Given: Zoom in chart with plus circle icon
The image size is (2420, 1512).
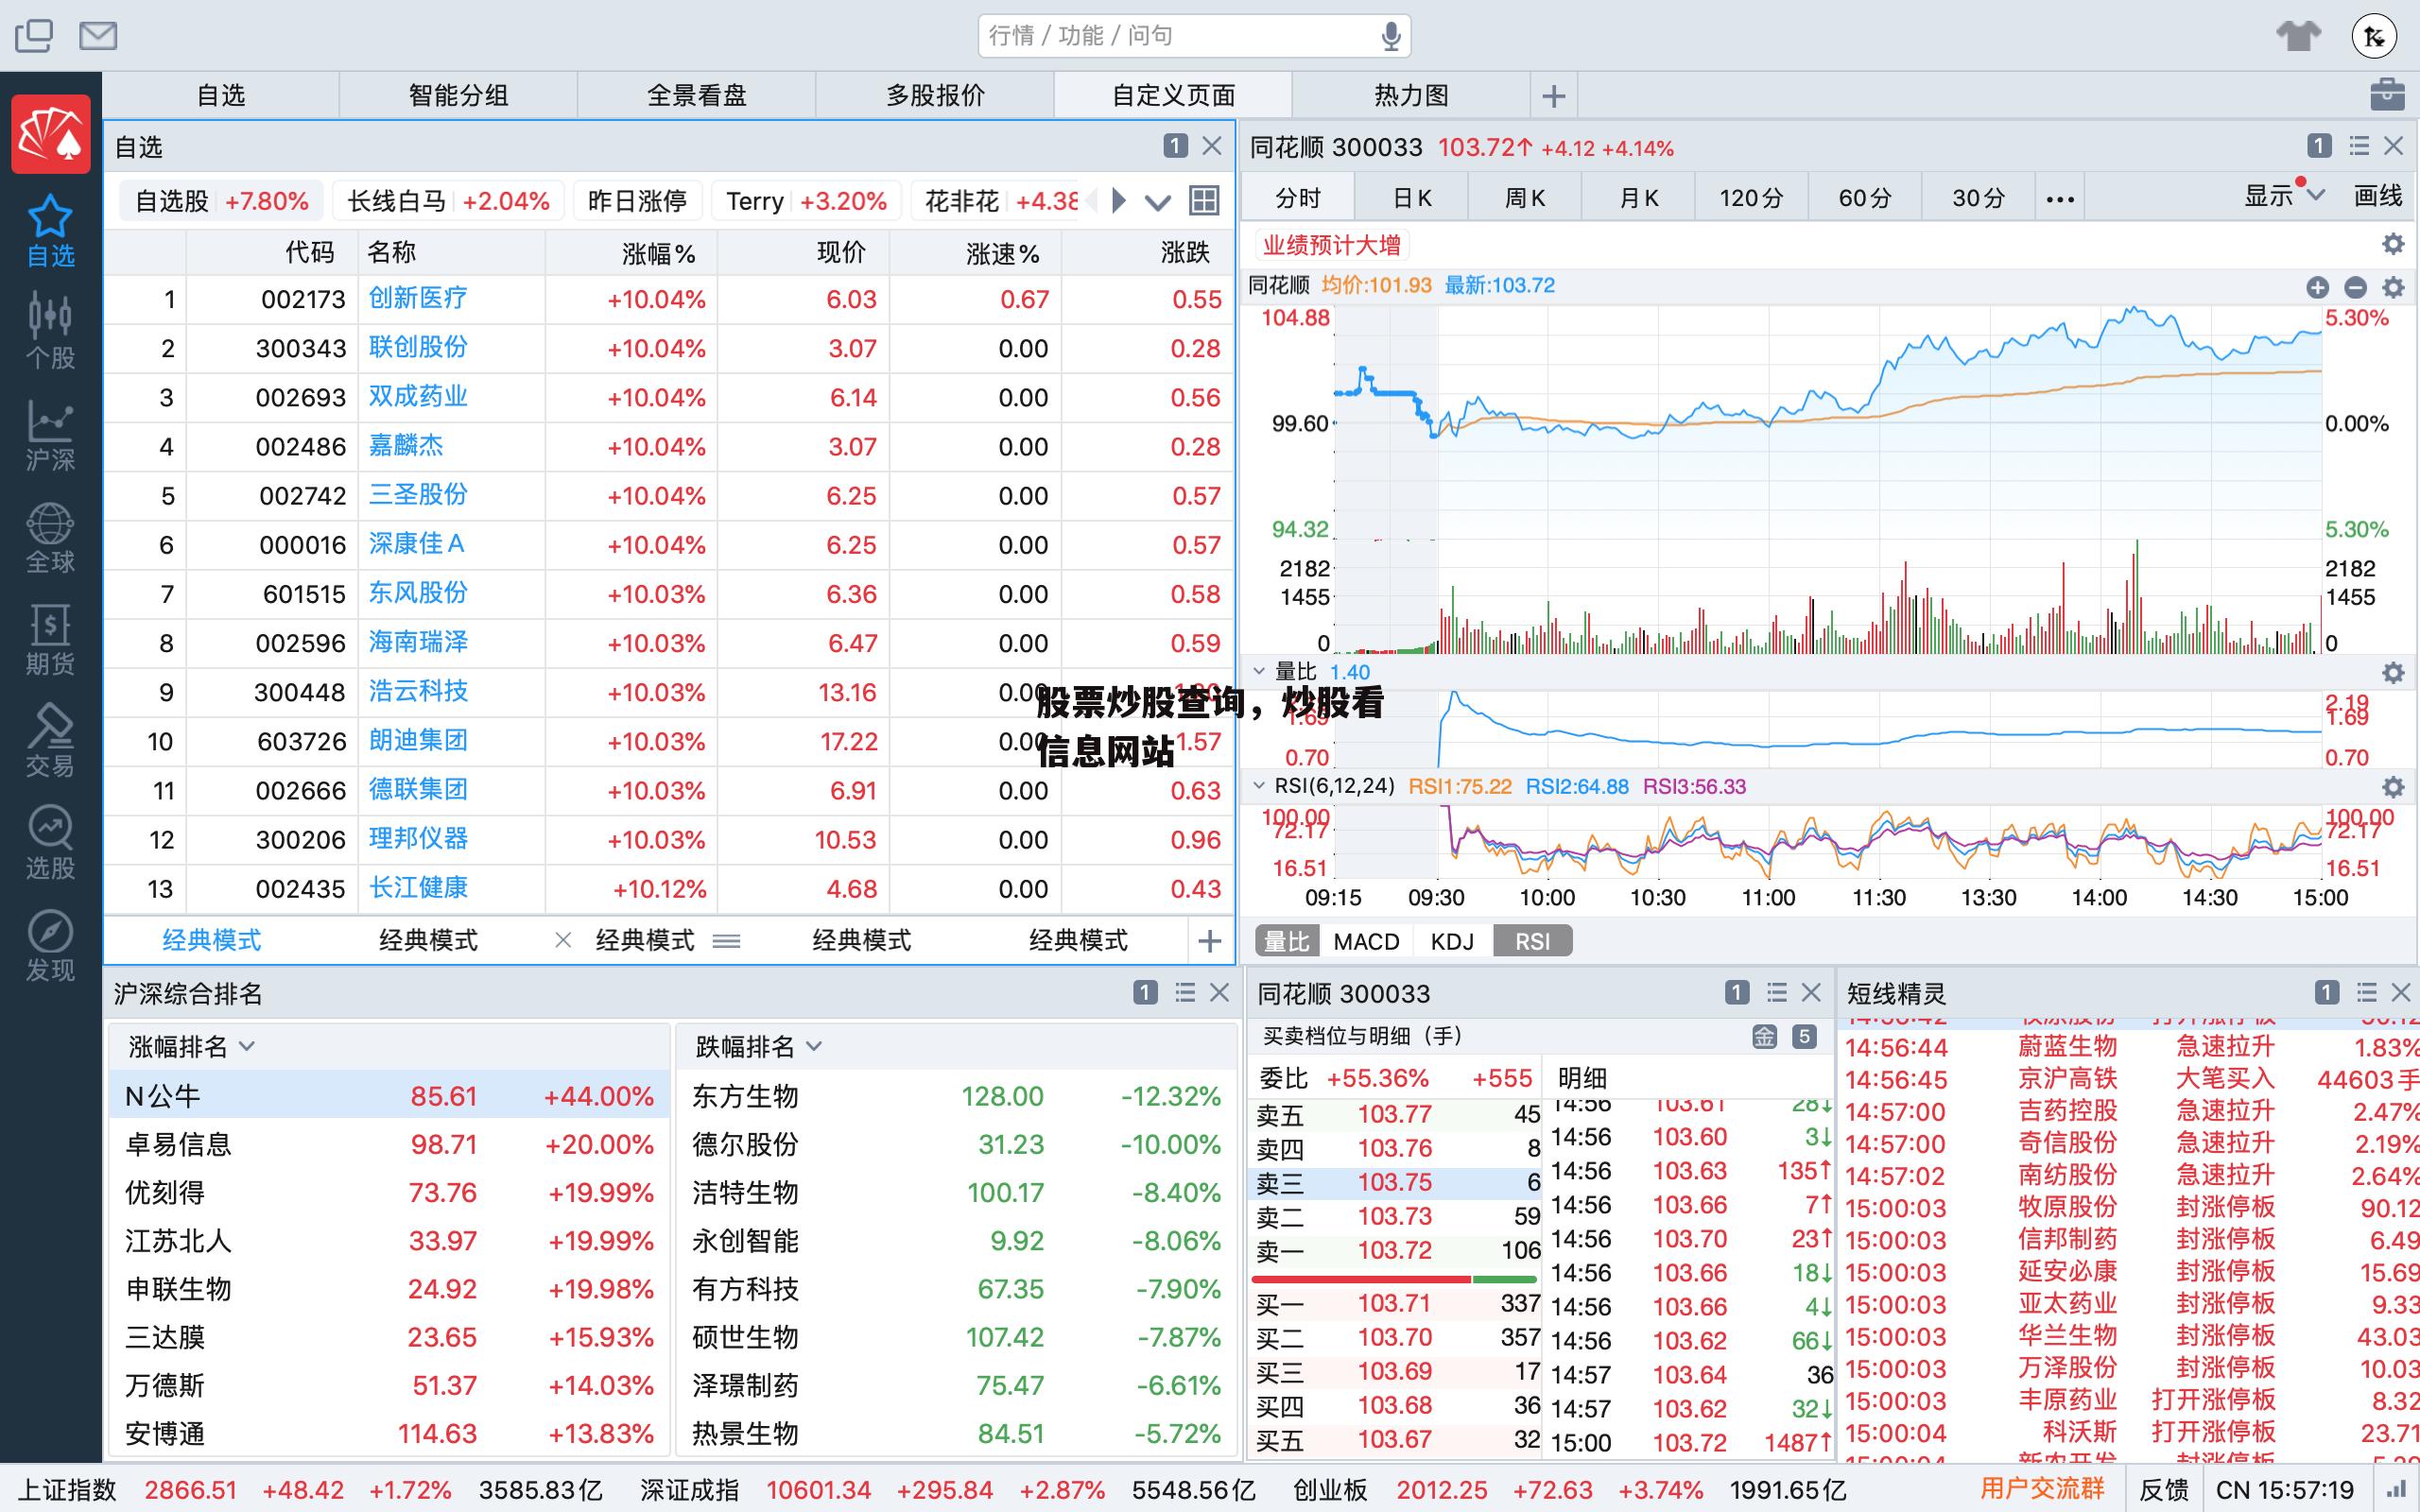Looking at the screenshot, I should (2318, 288).
